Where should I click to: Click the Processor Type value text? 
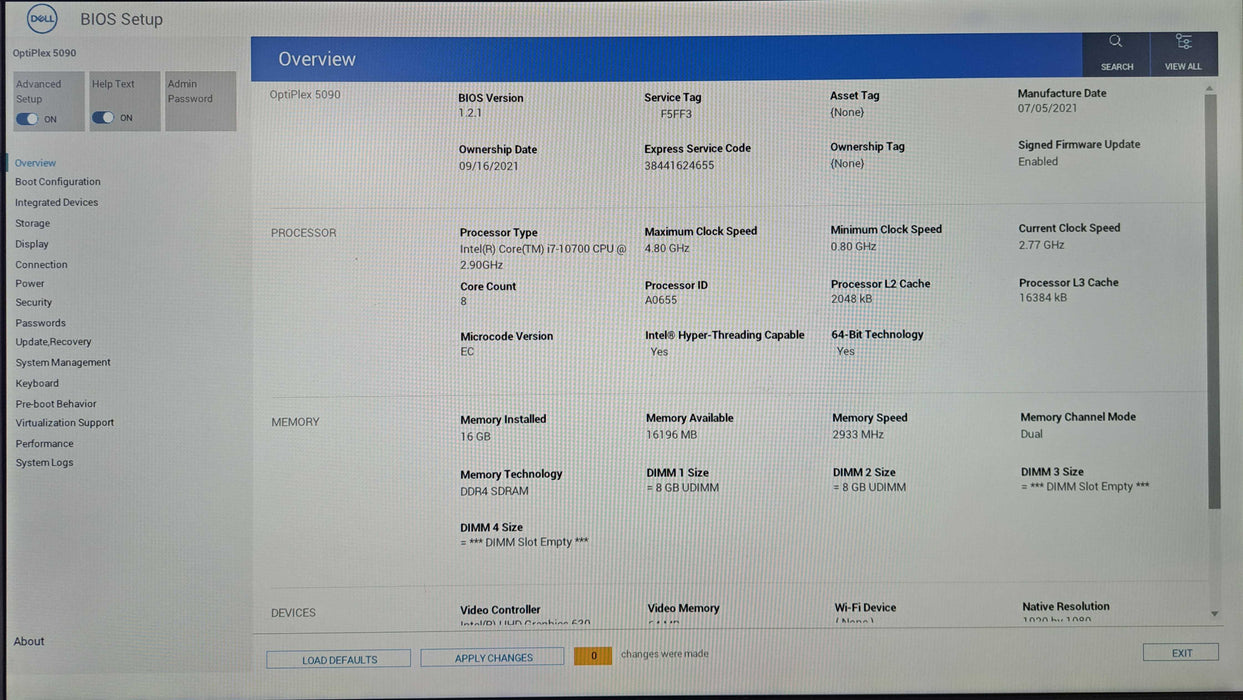(x=543, y=257)
